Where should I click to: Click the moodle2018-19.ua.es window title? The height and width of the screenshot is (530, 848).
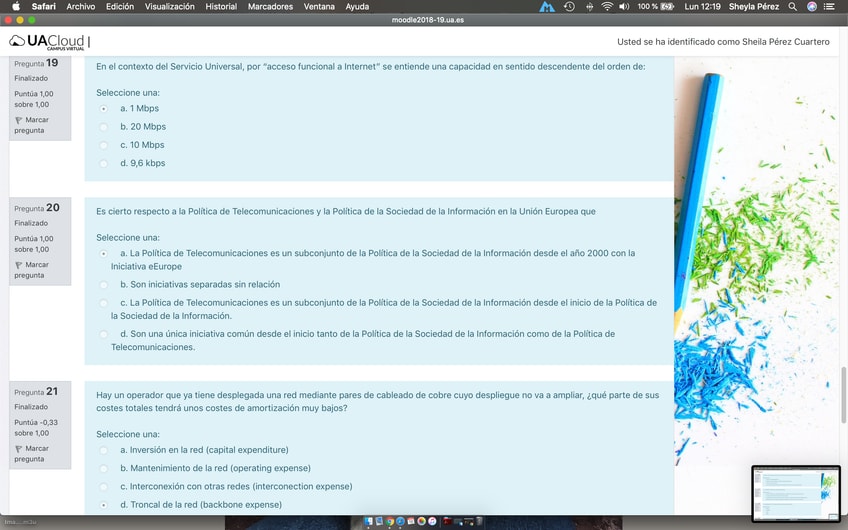428,20
